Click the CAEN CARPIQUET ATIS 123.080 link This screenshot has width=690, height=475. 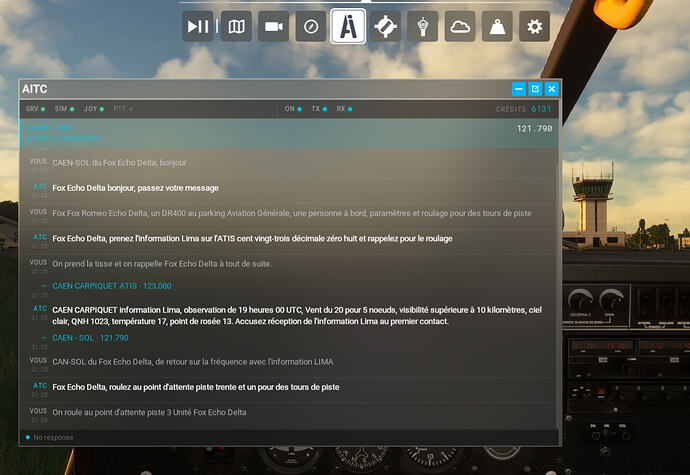point(112,286)
